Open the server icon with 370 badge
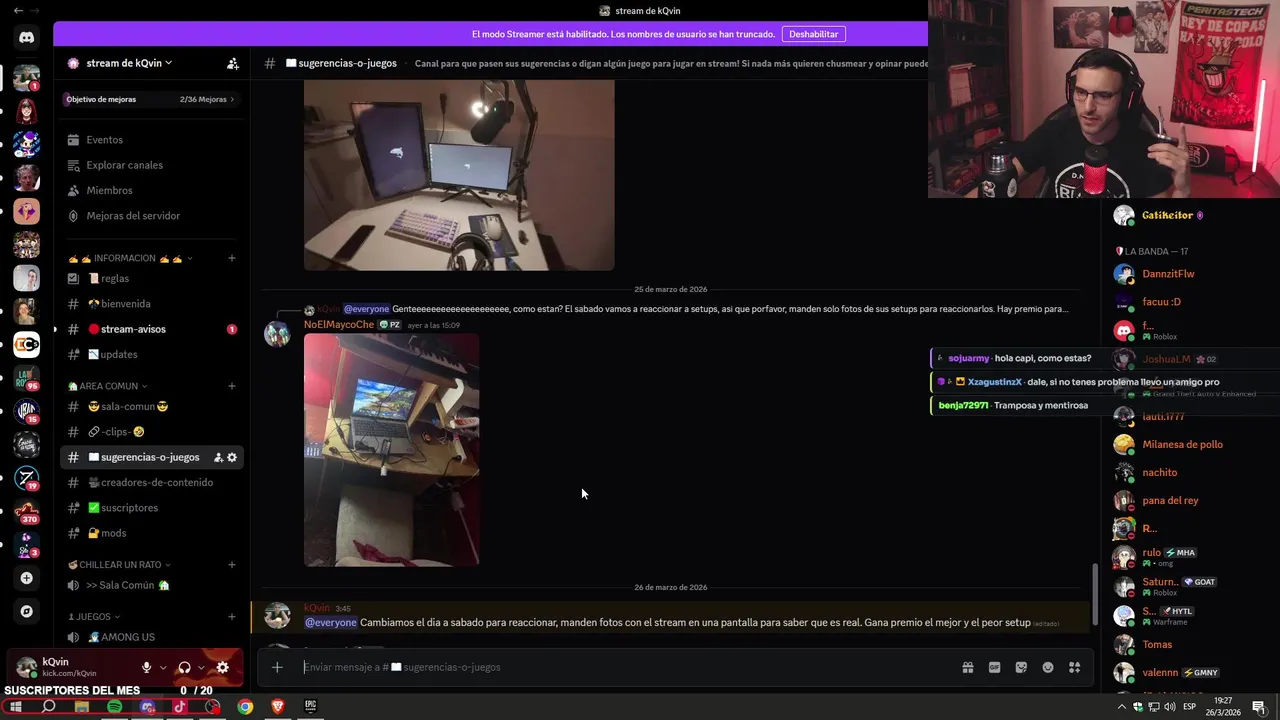1280x720 pixels. 26,511
